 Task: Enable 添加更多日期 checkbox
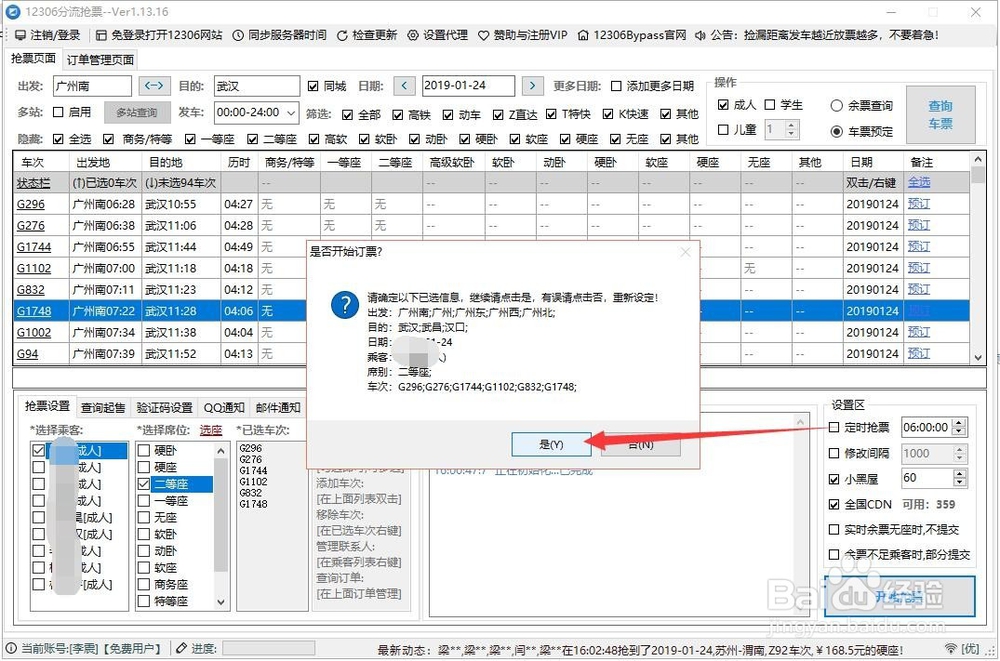(x=616, y=86)
